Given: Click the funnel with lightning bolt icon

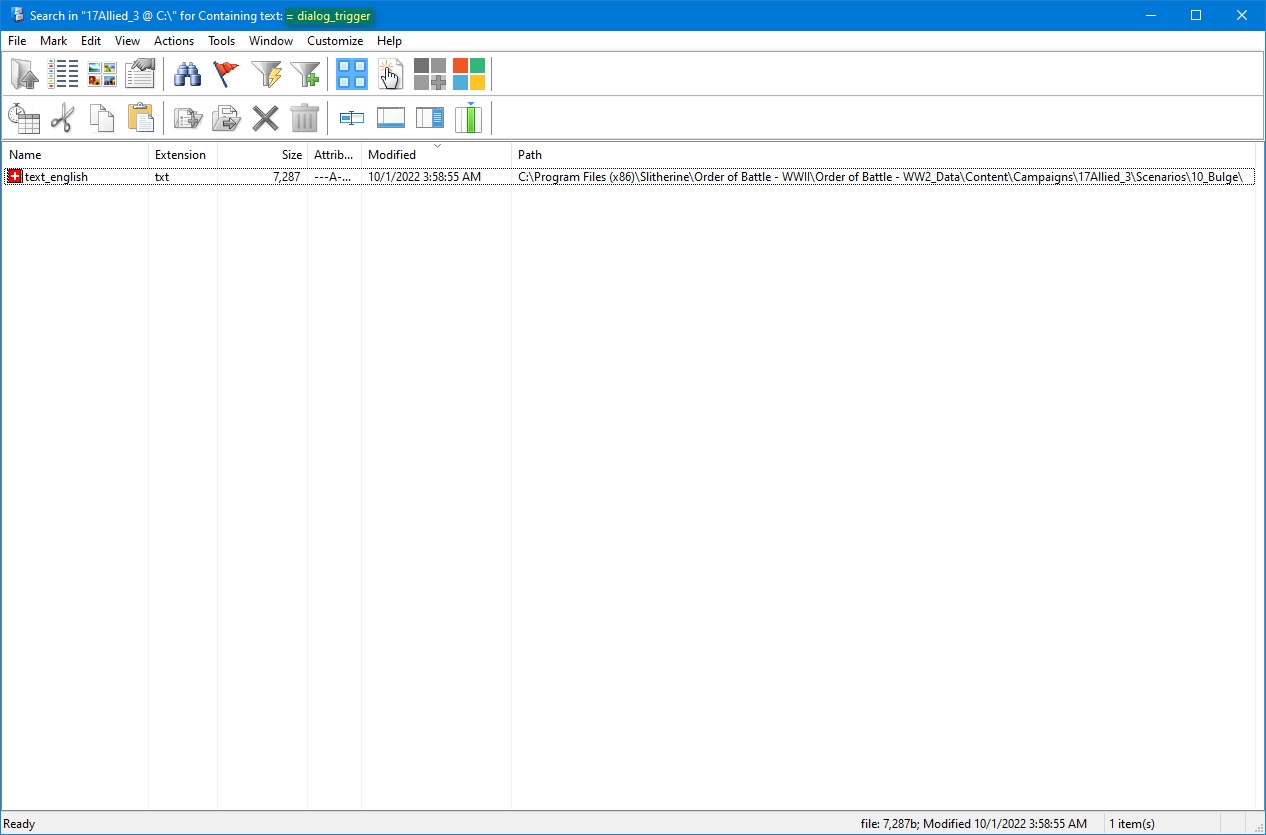Looking at the screenshot, I should (x=266, y=74).
